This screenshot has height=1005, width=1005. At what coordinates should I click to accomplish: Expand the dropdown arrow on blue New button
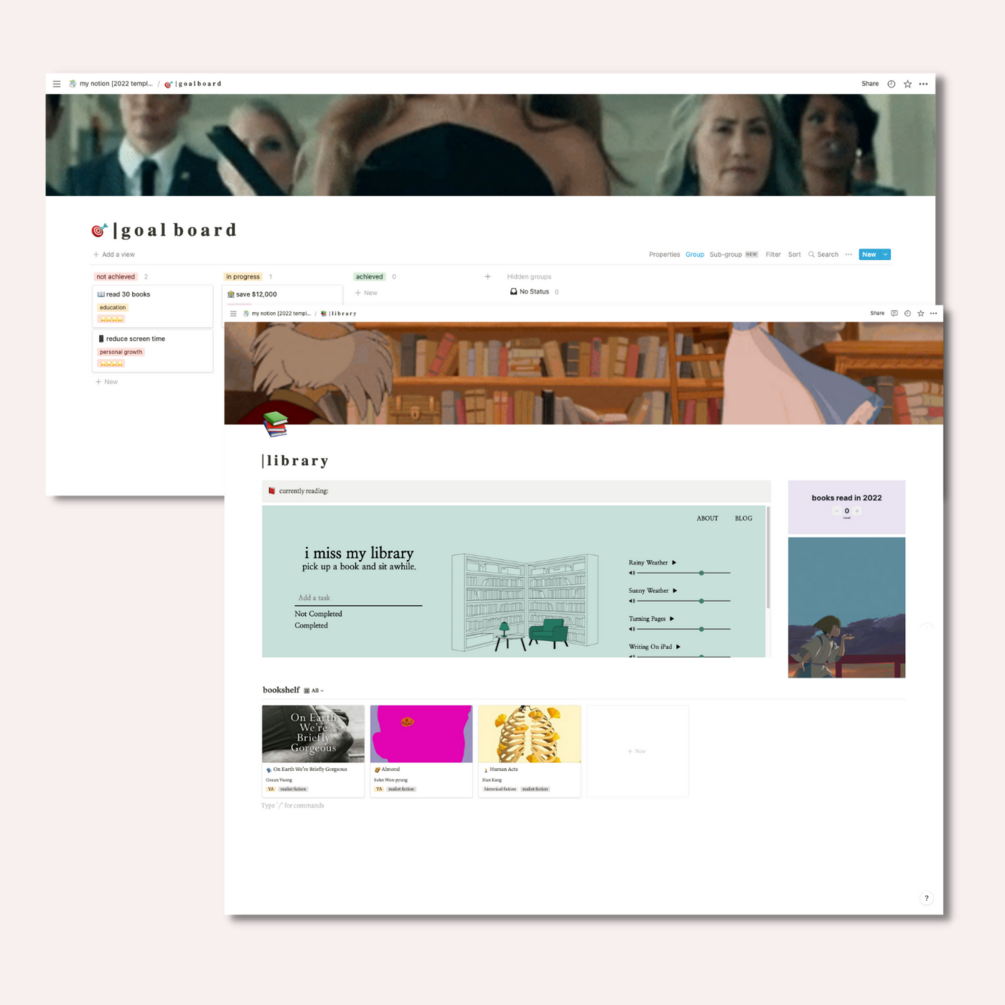(886, 254)
